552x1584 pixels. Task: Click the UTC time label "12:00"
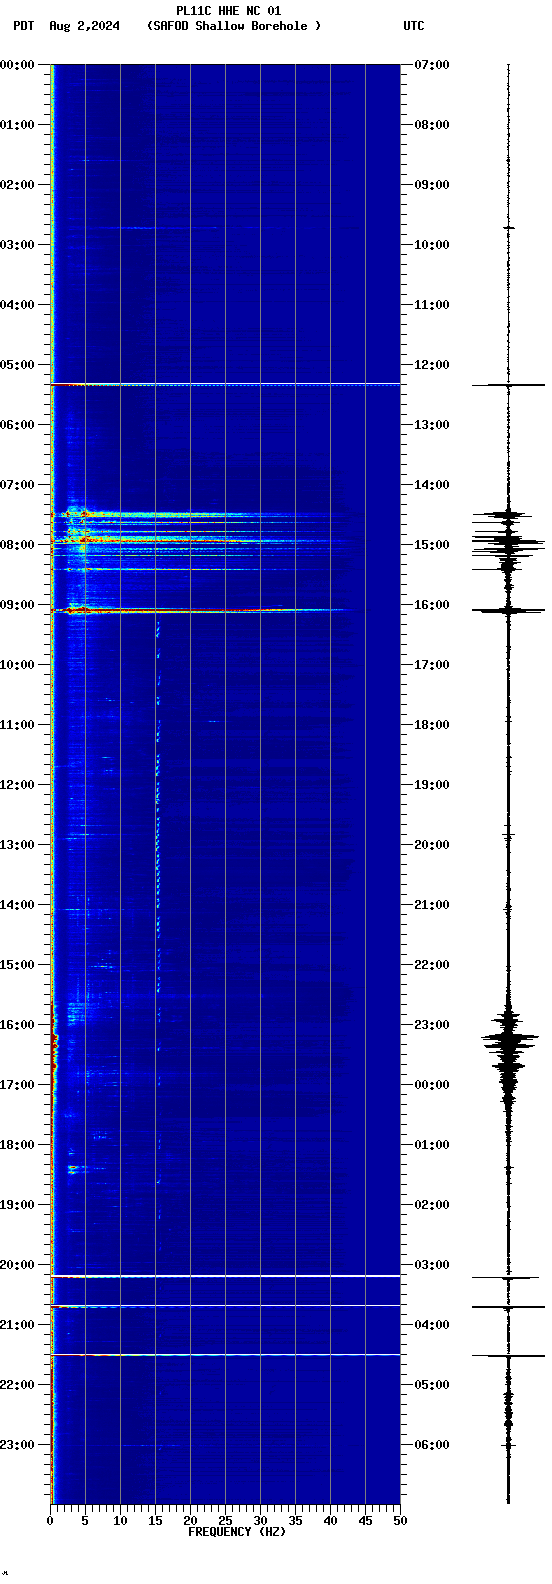click(432, 365)
